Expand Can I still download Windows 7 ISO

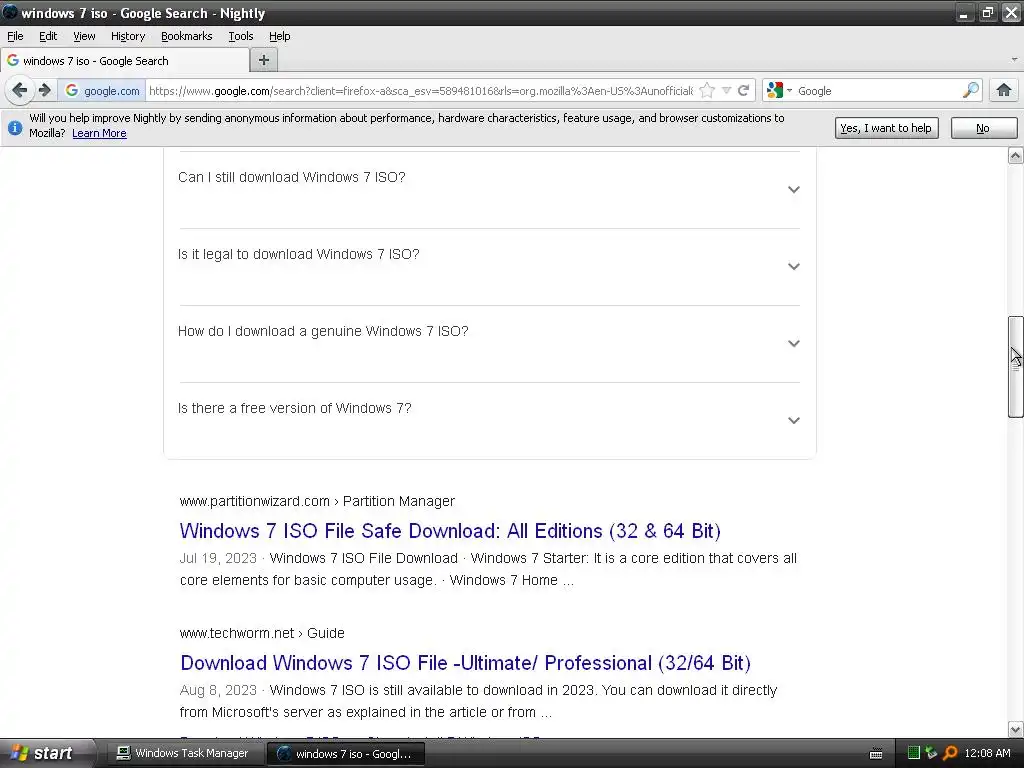coord(489,189)
